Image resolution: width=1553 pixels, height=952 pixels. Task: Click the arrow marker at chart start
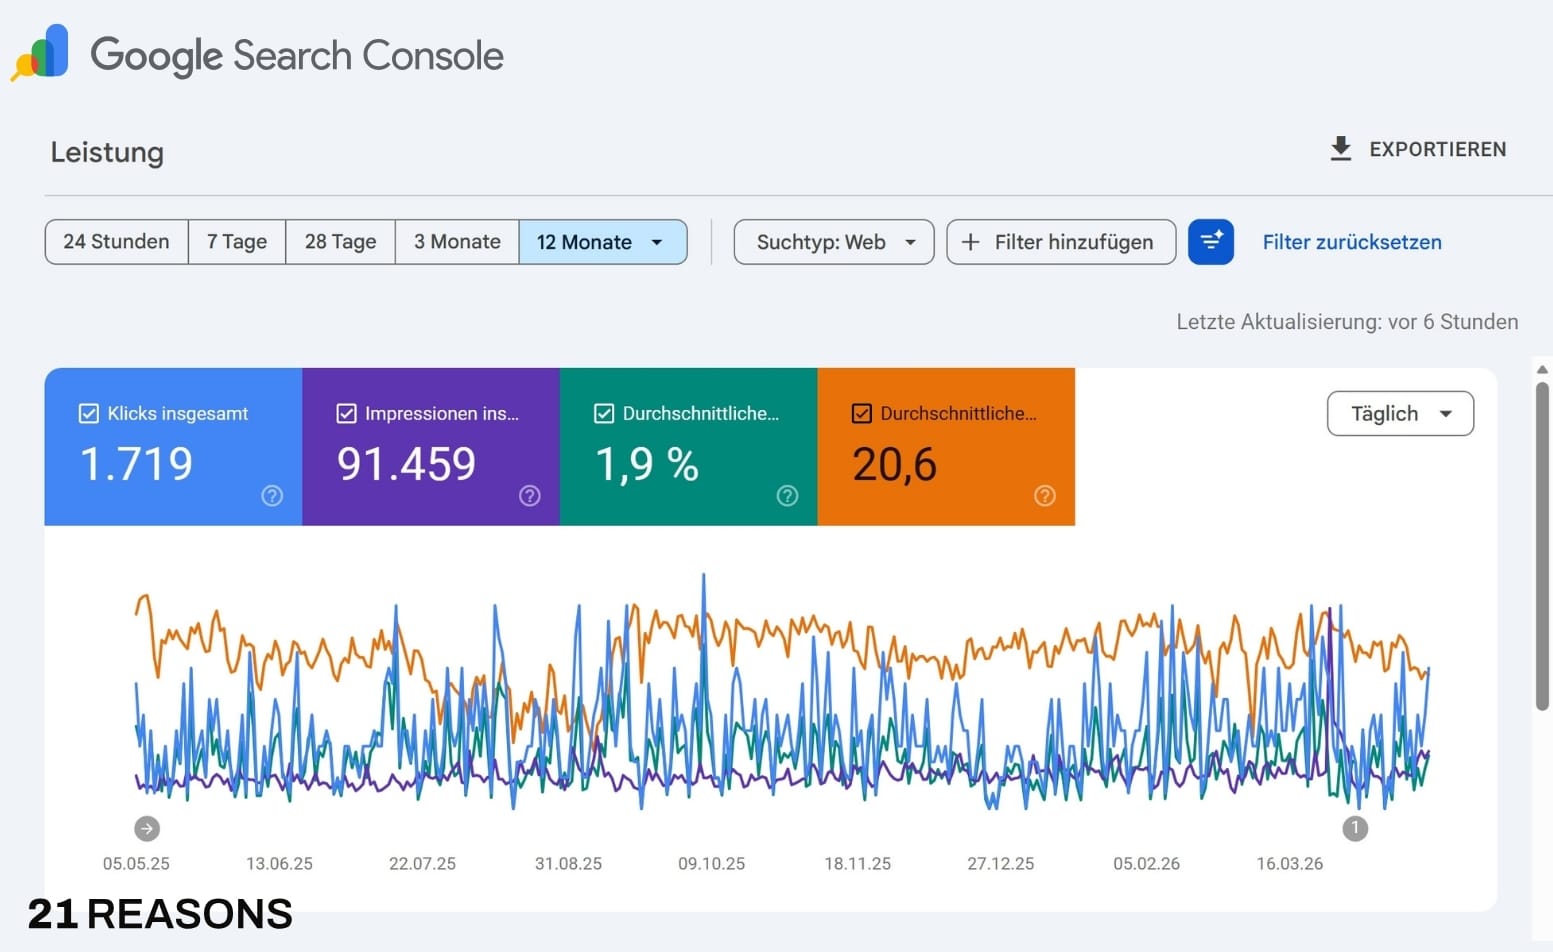[x=147, y=828]
